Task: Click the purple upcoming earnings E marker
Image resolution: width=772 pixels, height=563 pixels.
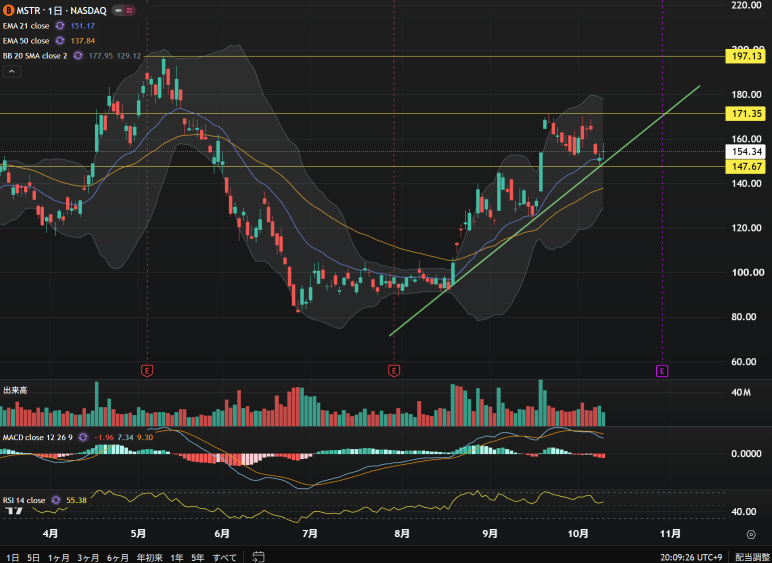Action: pyautogui.click(x=662, y=371)
